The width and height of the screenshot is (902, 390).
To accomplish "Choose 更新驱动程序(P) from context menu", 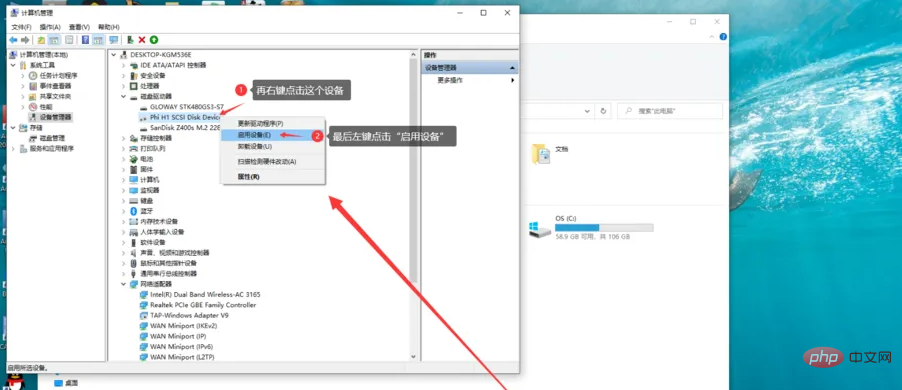I will coord(273,124).
